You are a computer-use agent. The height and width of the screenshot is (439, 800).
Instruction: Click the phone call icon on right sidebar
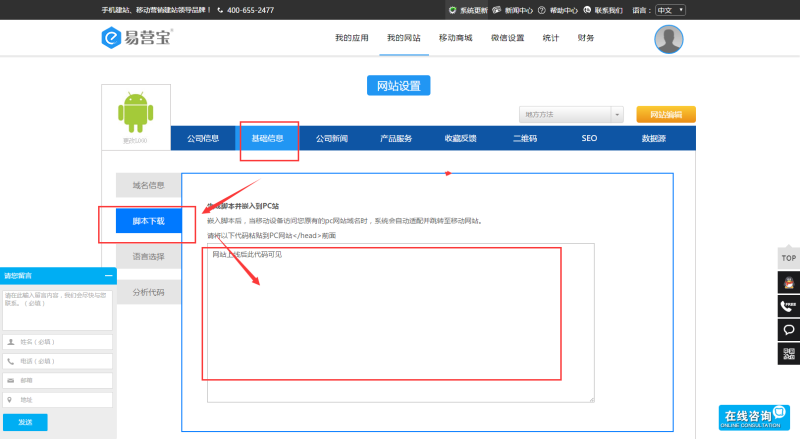pyautogui.click(x=788, y=306)
